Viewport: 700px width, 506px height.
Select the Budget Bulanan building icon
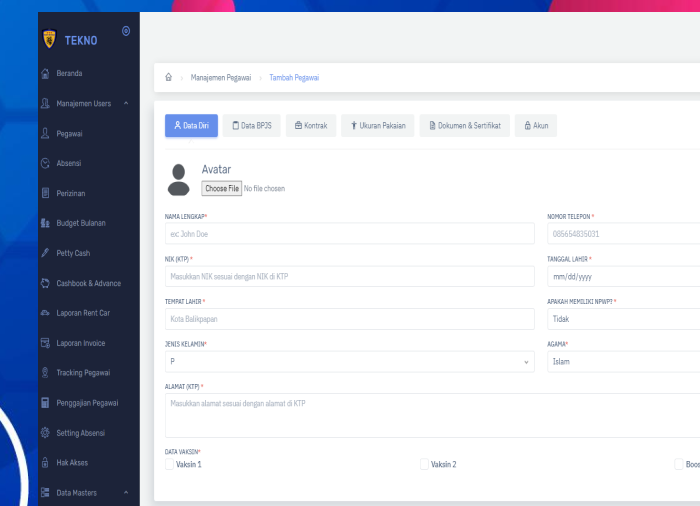(x=45, y=223)
